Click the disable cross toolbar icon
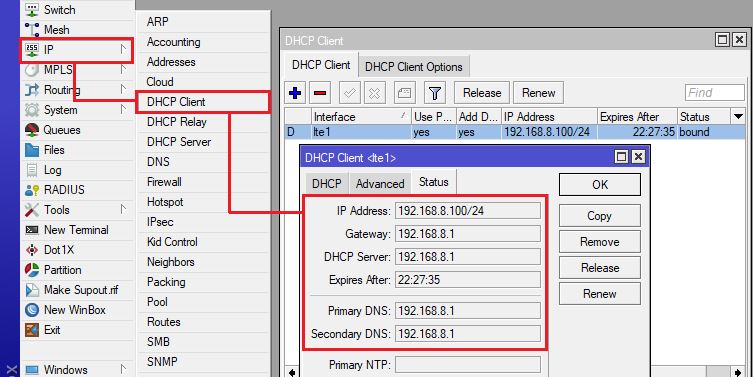753x377 pixels. point(375,93)
